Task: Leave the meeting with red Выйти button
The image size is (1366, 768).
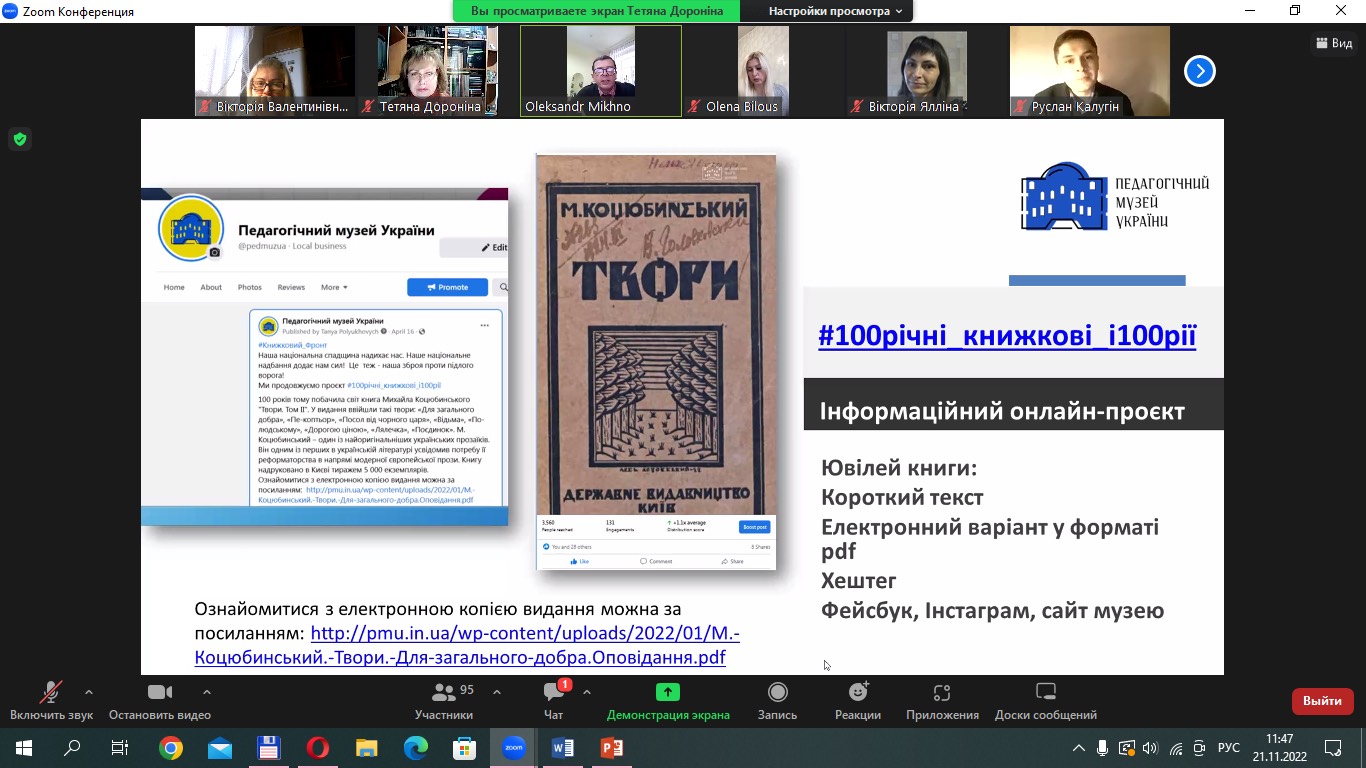Action: 1322,701
